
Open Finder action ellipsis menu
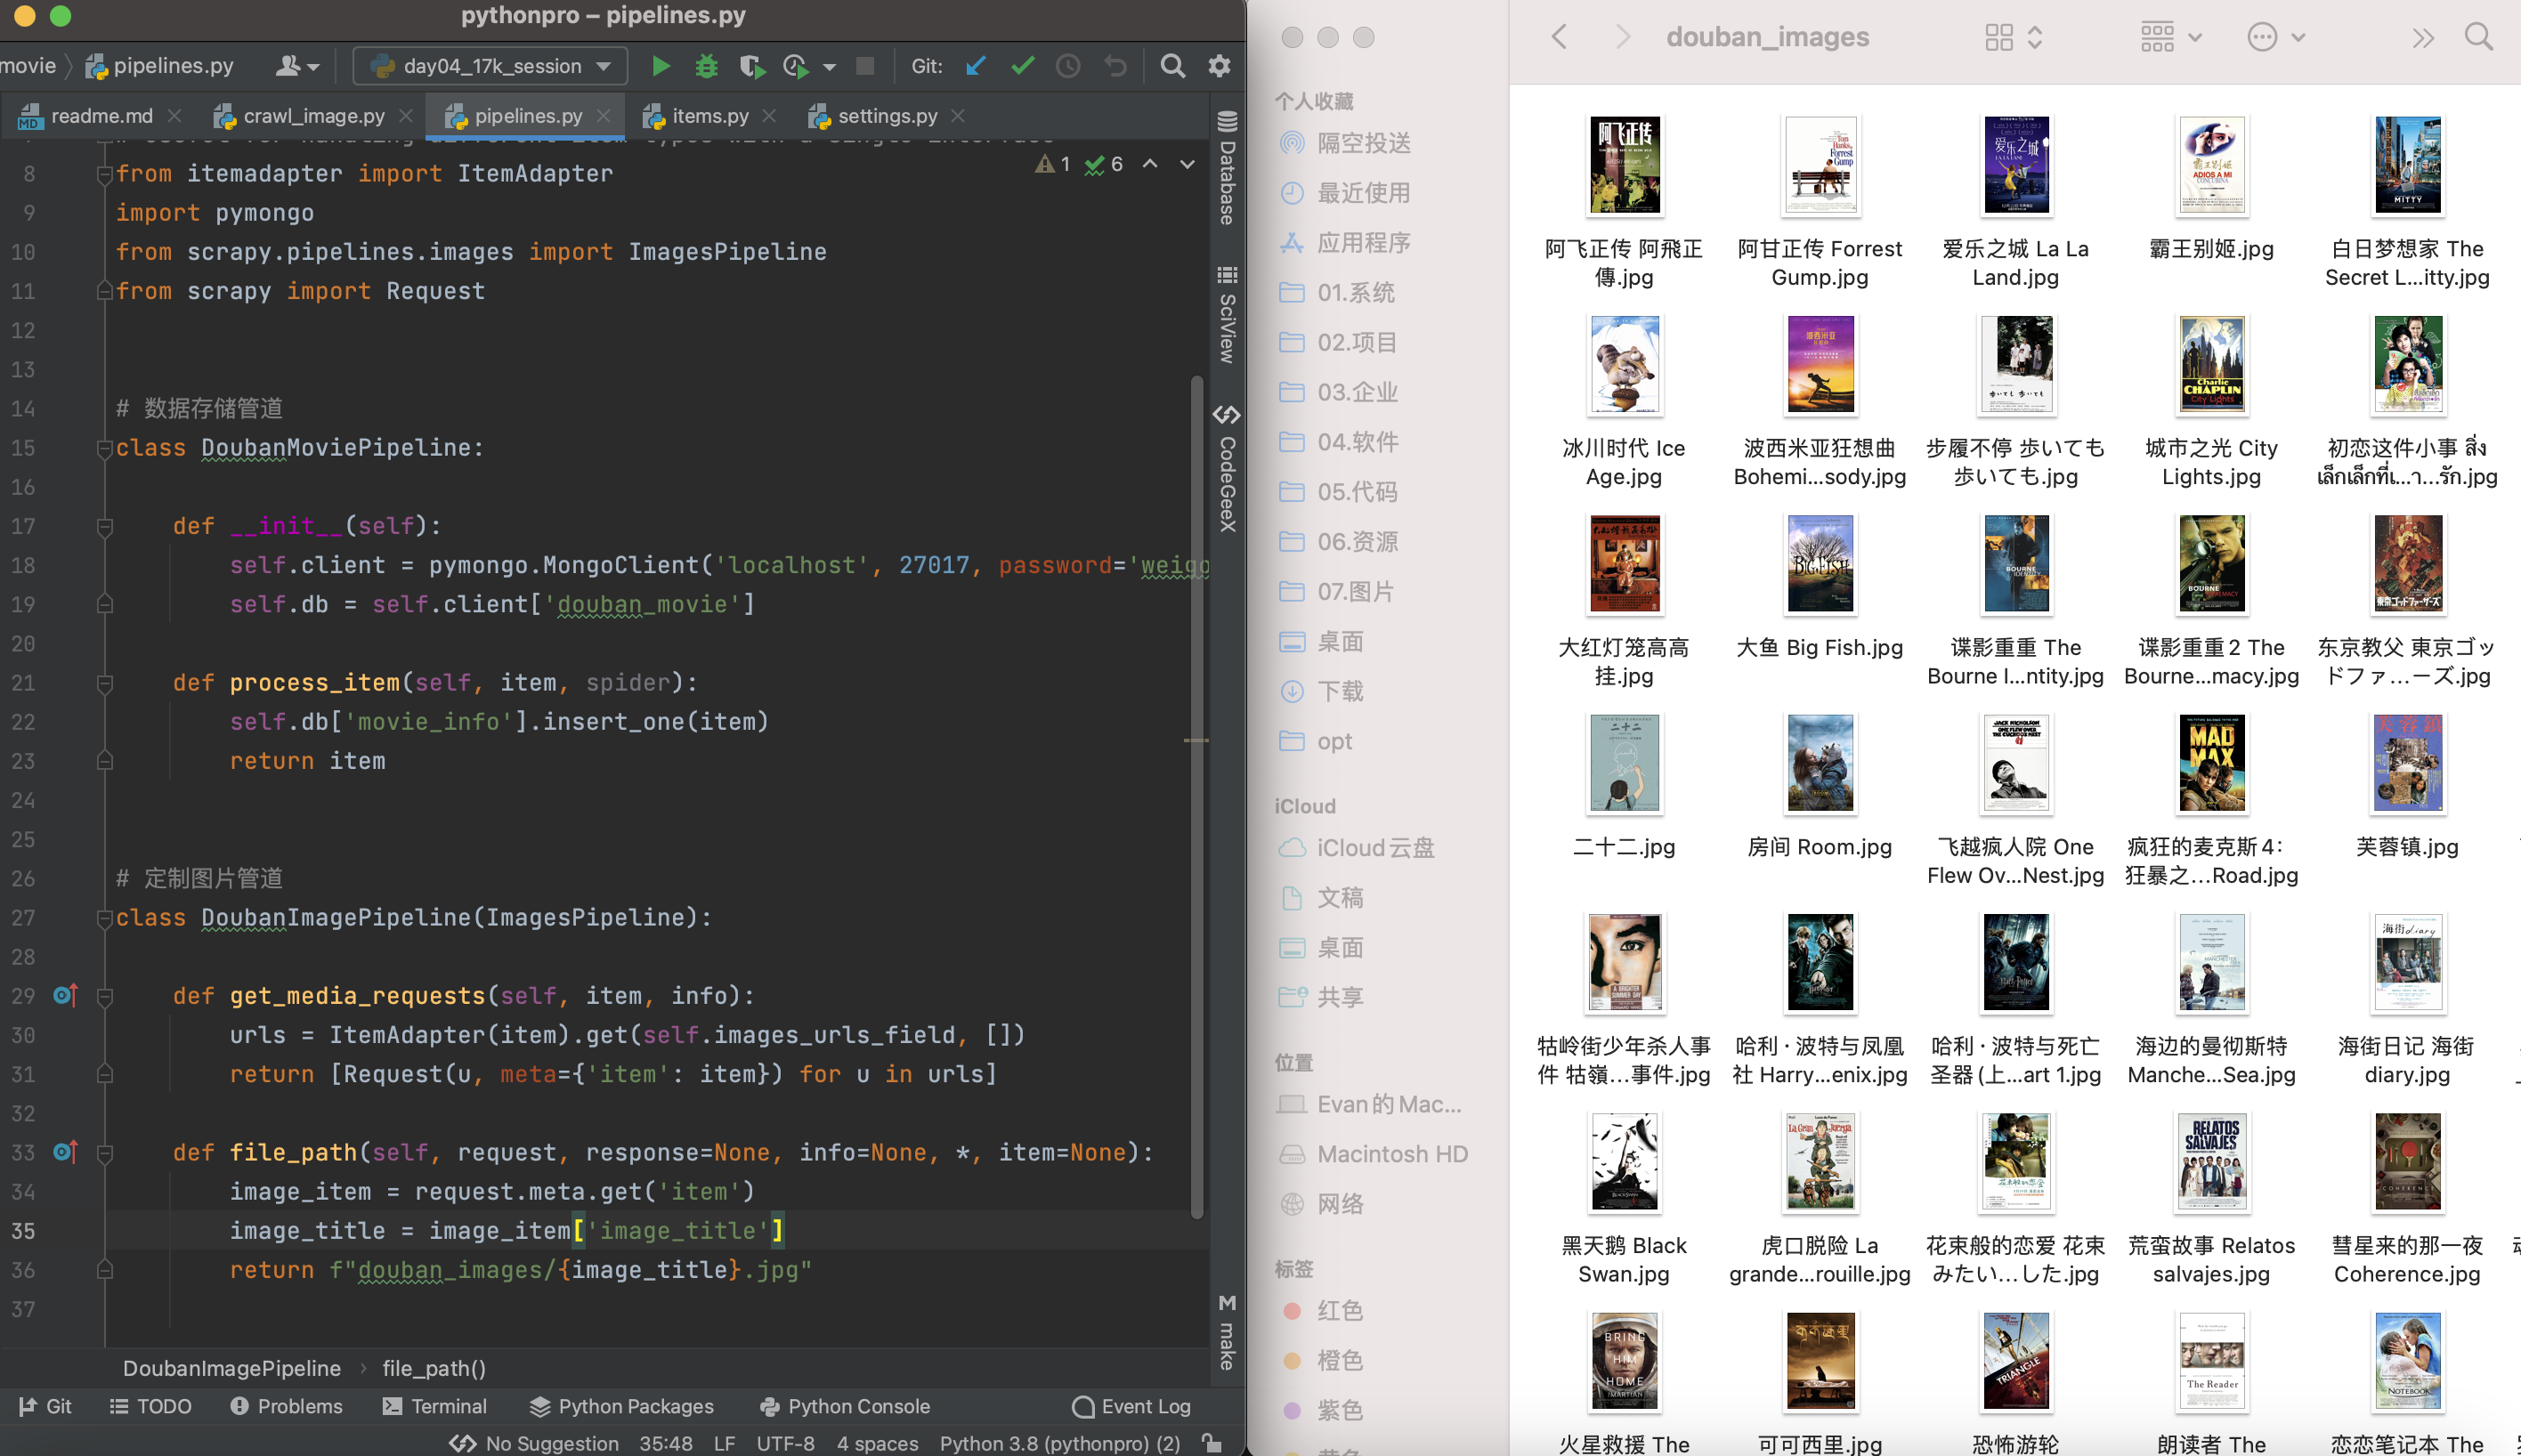pos(2277,37)
